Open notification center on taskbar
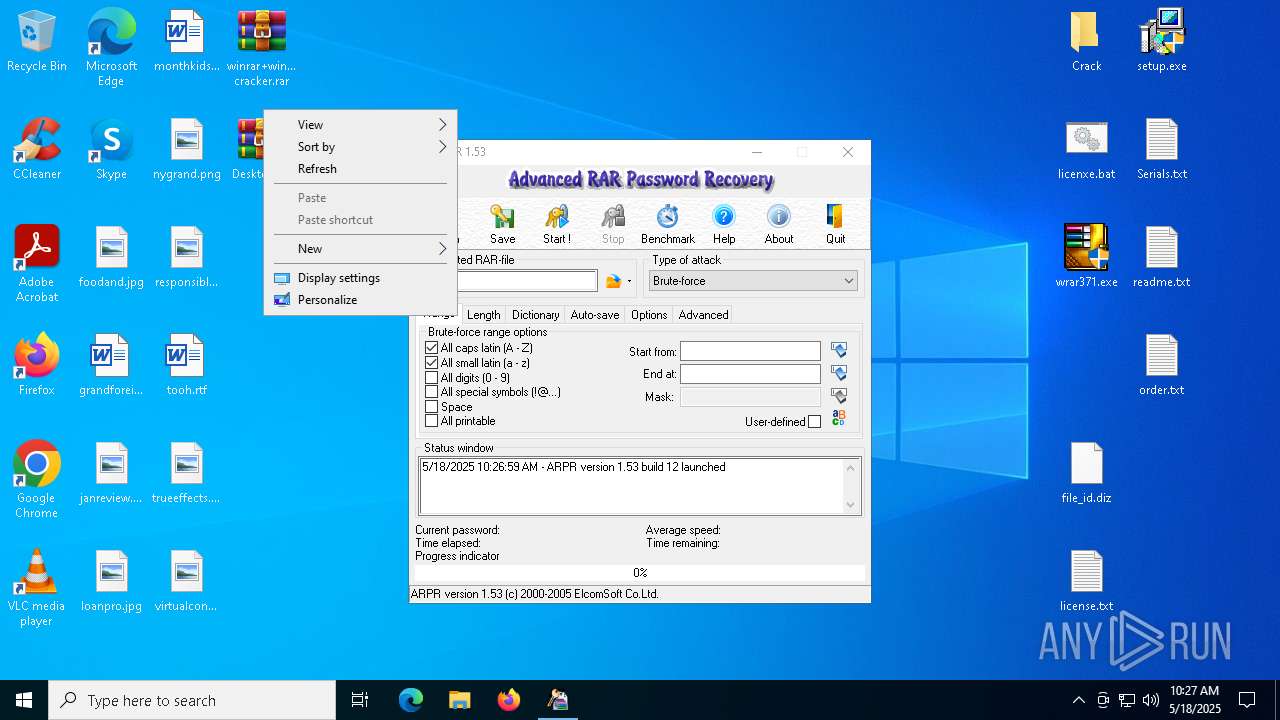 coord(1247,700)
